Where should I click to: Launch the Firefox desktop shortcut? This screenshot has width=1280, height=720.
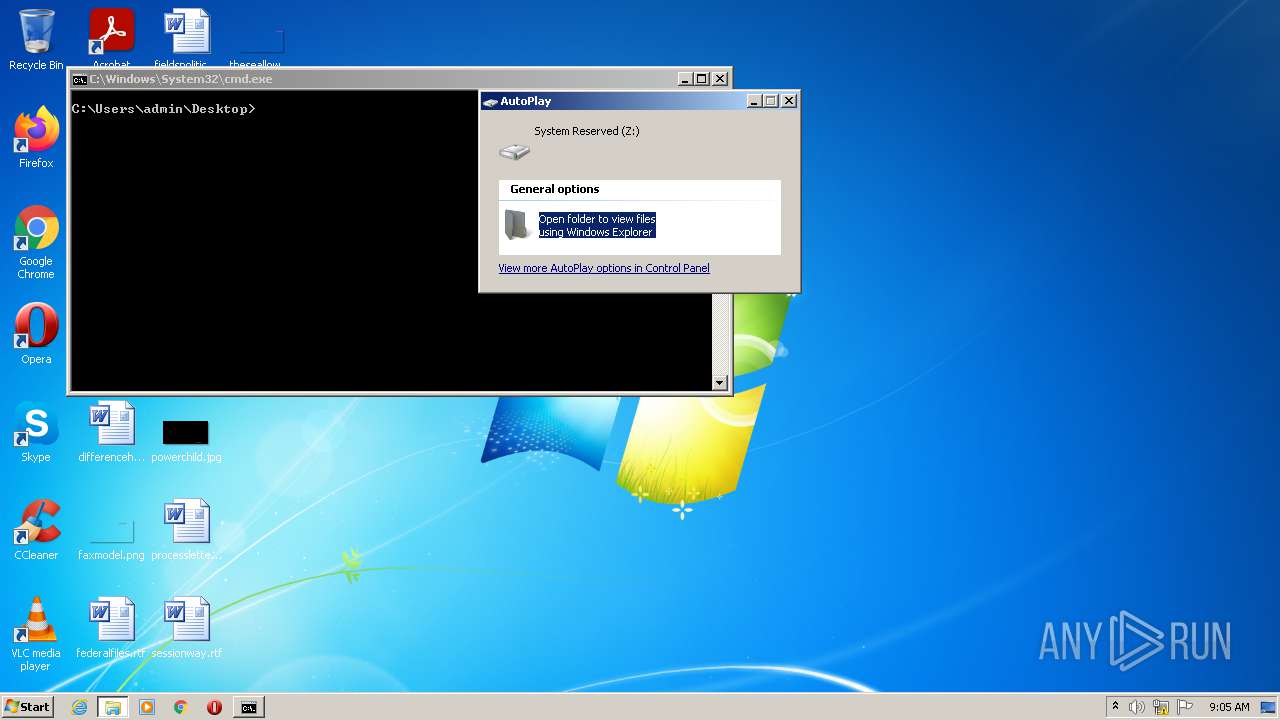(36, 137)
